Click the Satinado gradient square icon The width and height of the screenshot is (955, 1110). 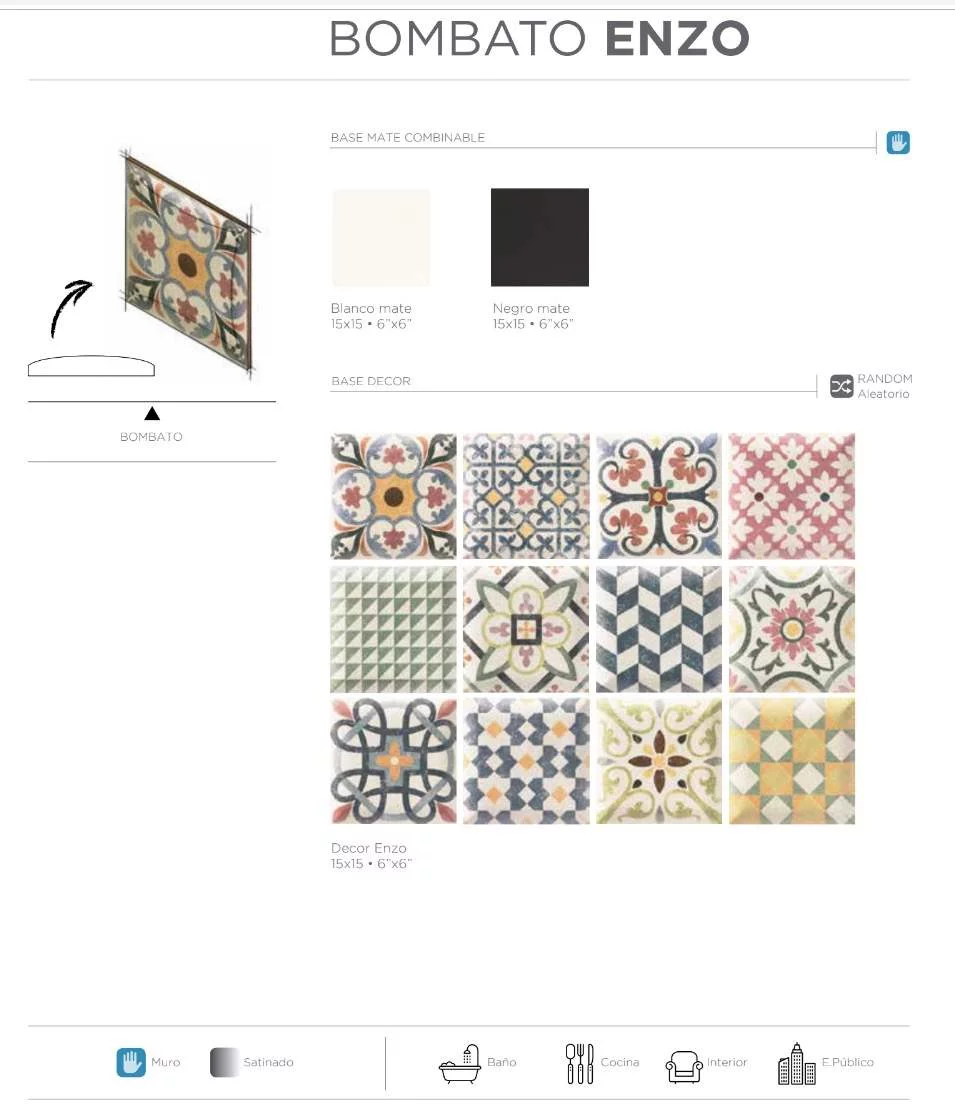[x=224, y=1063]
